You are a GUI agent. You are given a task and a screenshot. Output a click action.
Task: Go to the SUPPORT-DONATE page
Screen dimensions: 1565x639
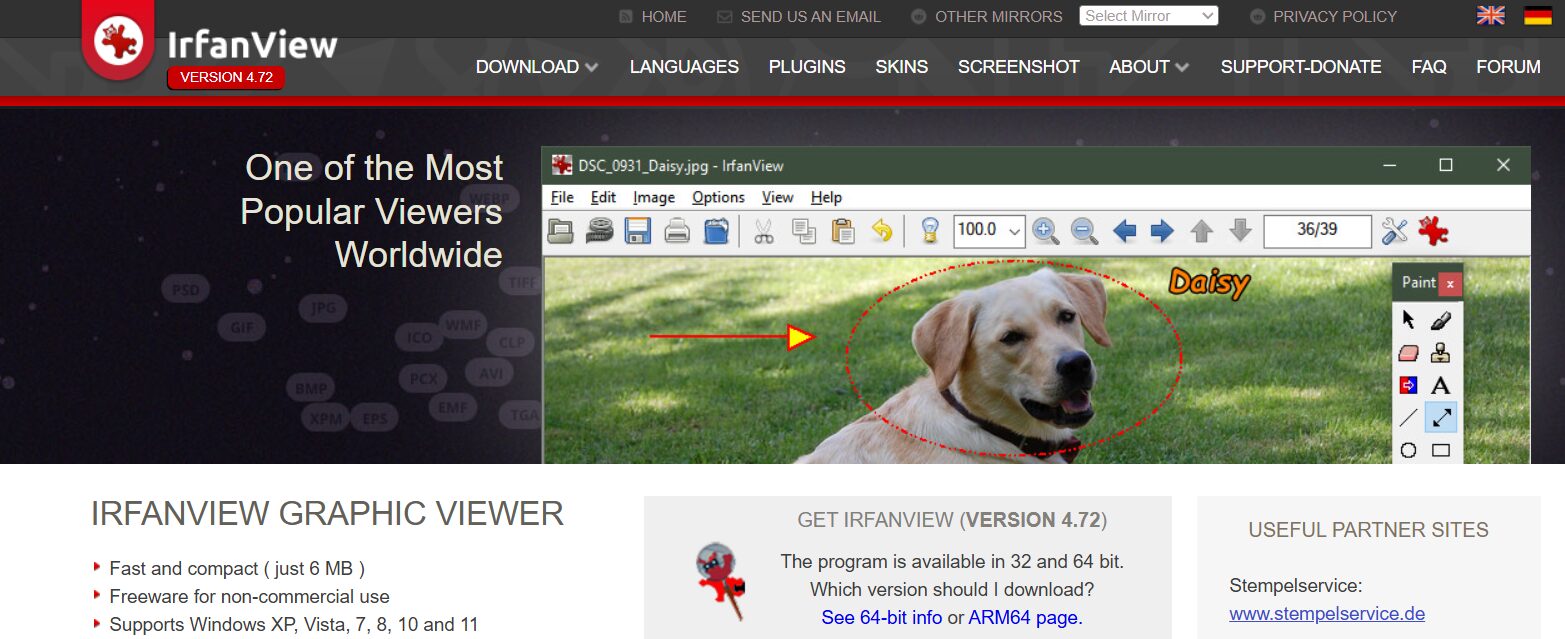point(1300,67)
